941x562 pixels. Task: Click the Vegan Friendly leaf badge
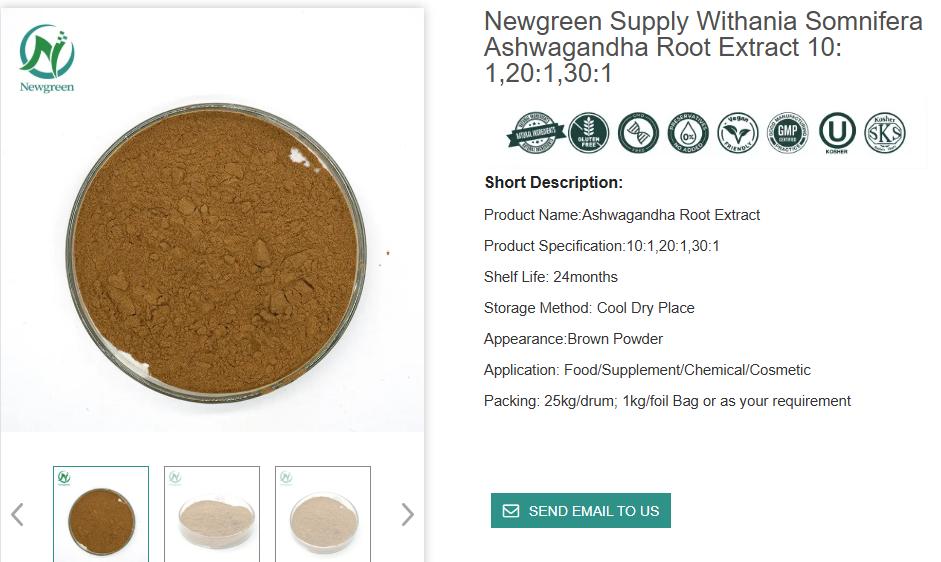[x=738, y=133]
